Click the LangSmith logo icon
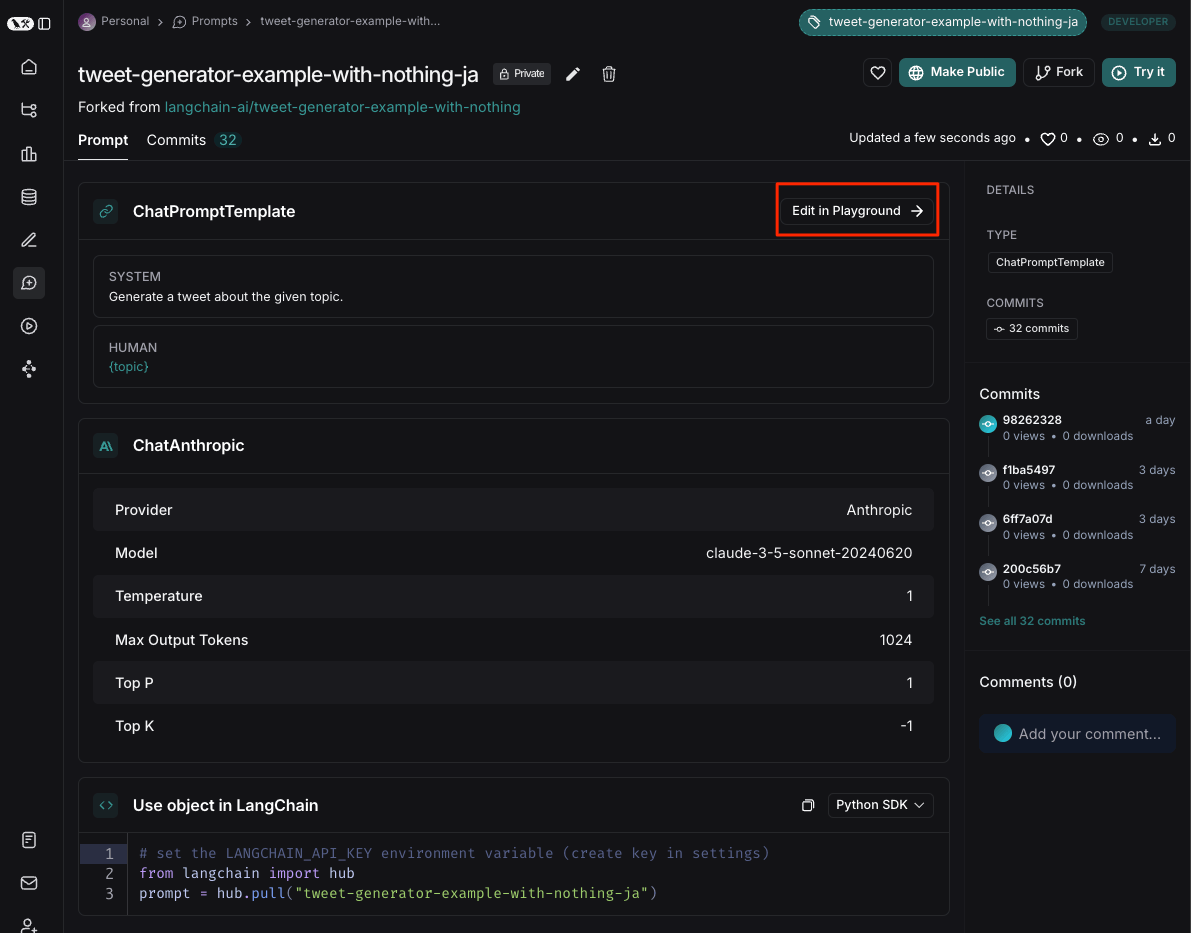The width and height of the screenshot is (1191, 933). point(21,24)
